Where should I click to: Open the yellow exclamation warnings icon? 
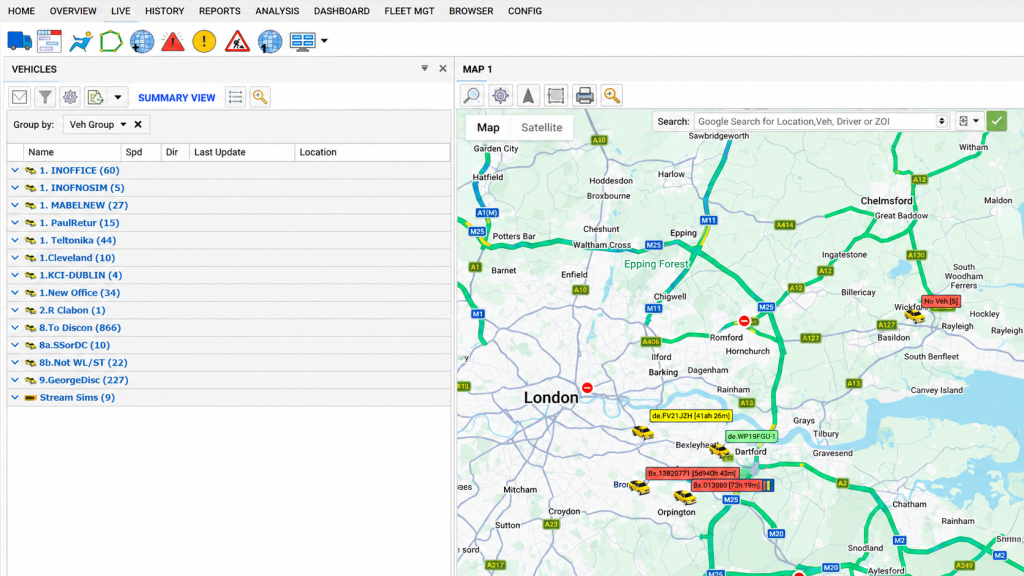(204, 41)
